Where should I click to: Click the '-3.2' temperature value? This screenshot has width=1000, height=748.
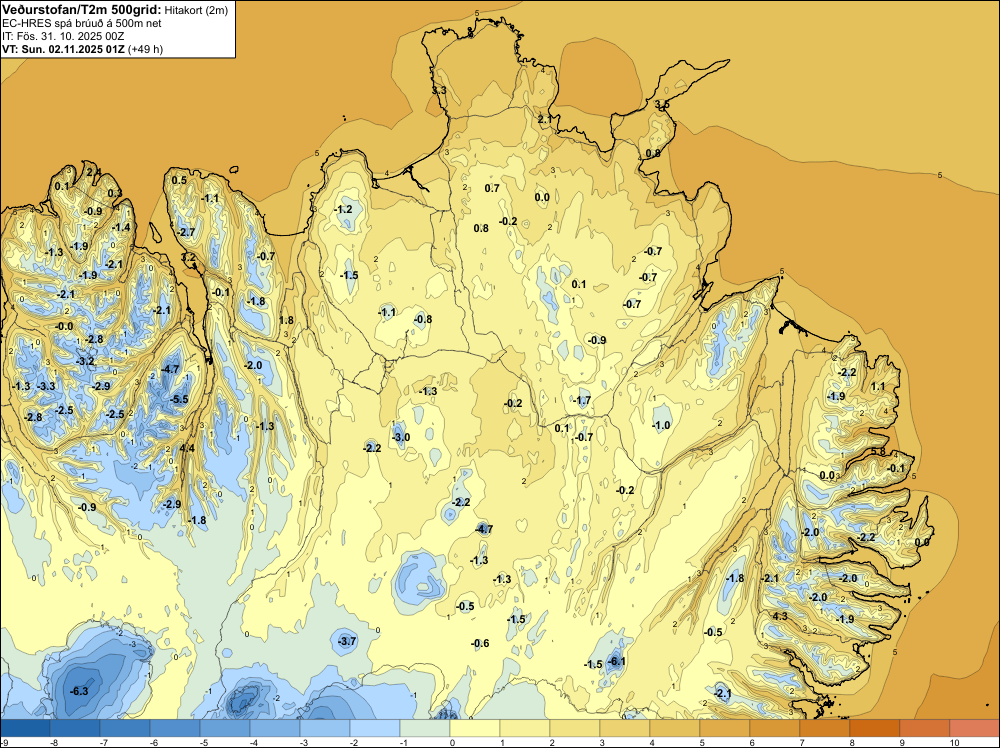pyautogui.click(x=85, y=361)
